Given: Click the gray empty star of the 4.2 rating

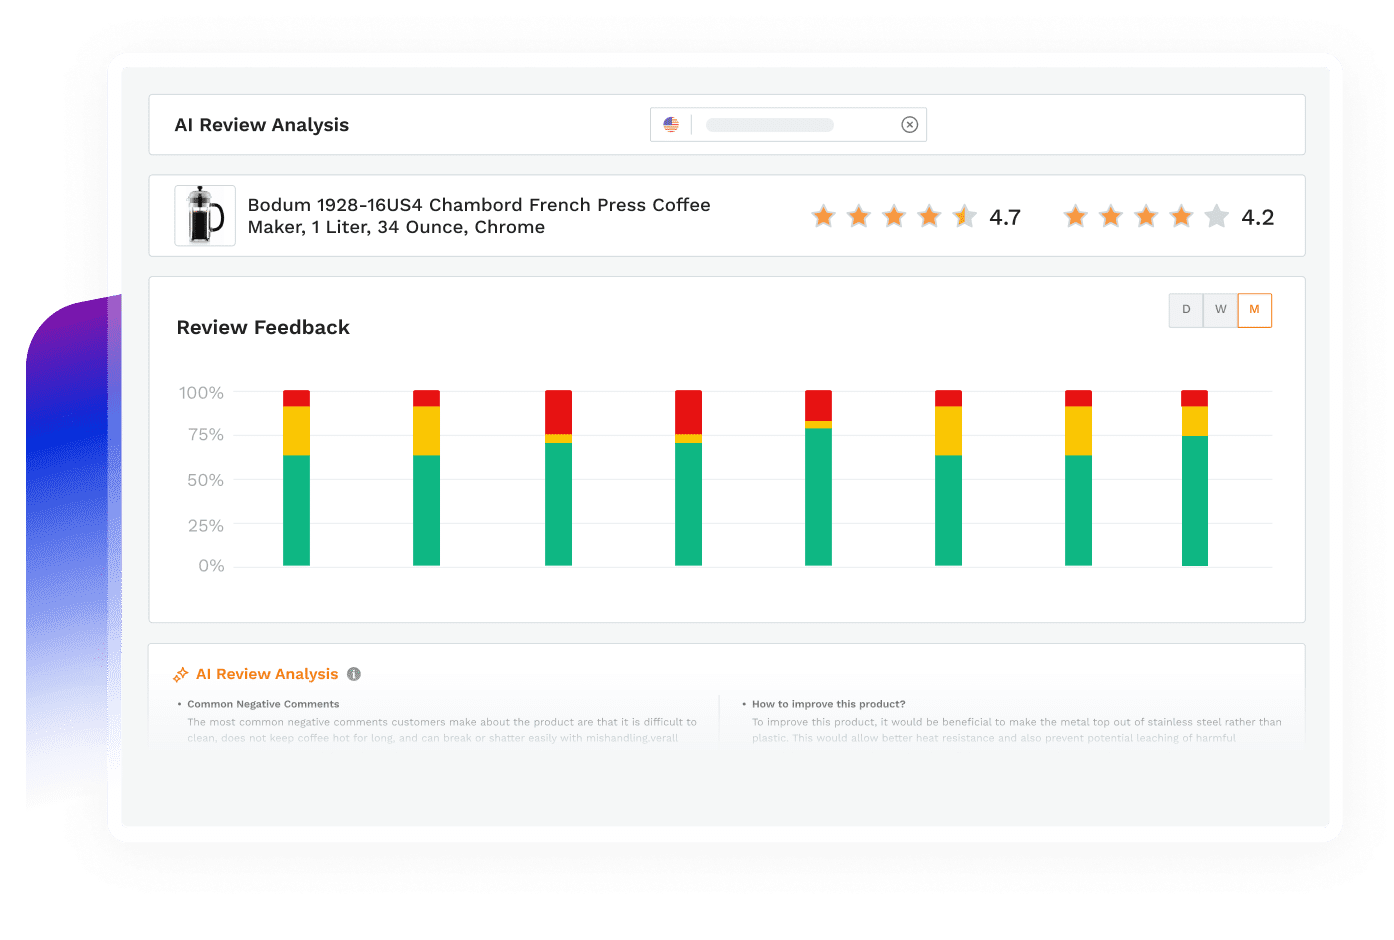Looking at the screenshot, I should click(1216, 216).
